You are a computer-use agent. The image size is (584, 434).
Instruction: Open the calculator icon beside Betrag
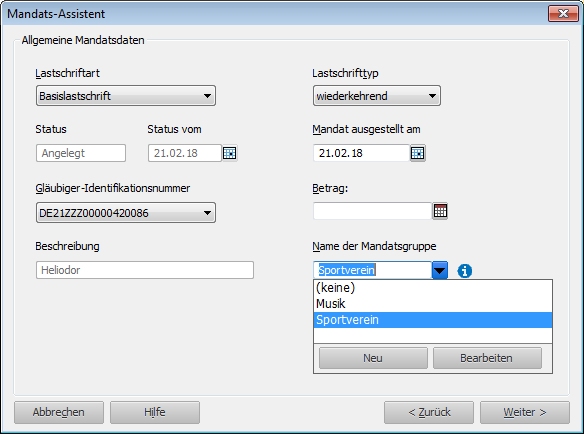pos(440,211)
